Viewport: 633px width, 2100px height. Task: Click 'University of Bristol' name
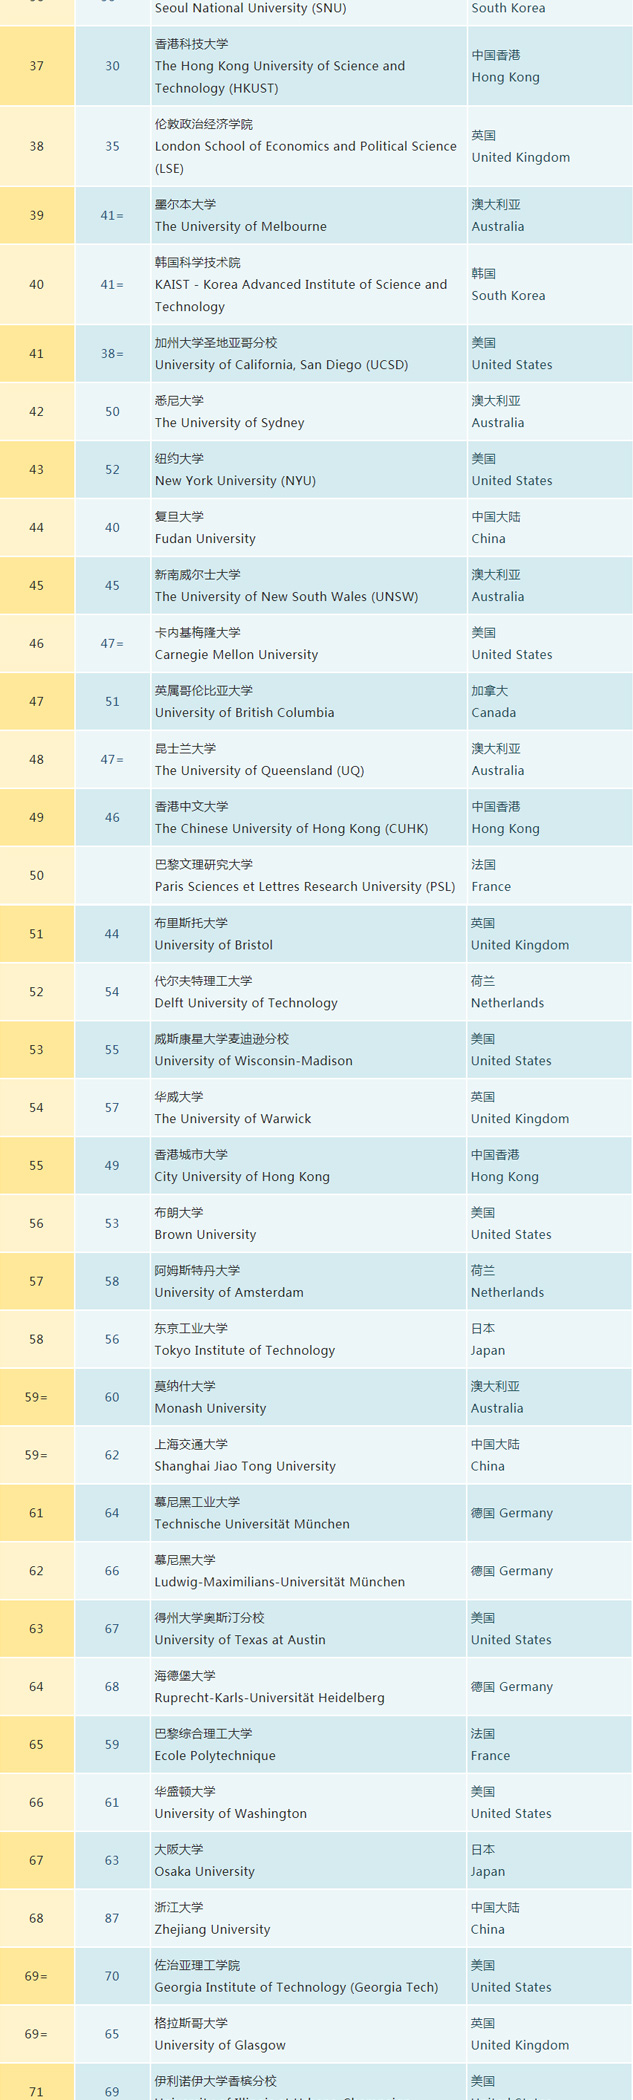pos(213,945)
